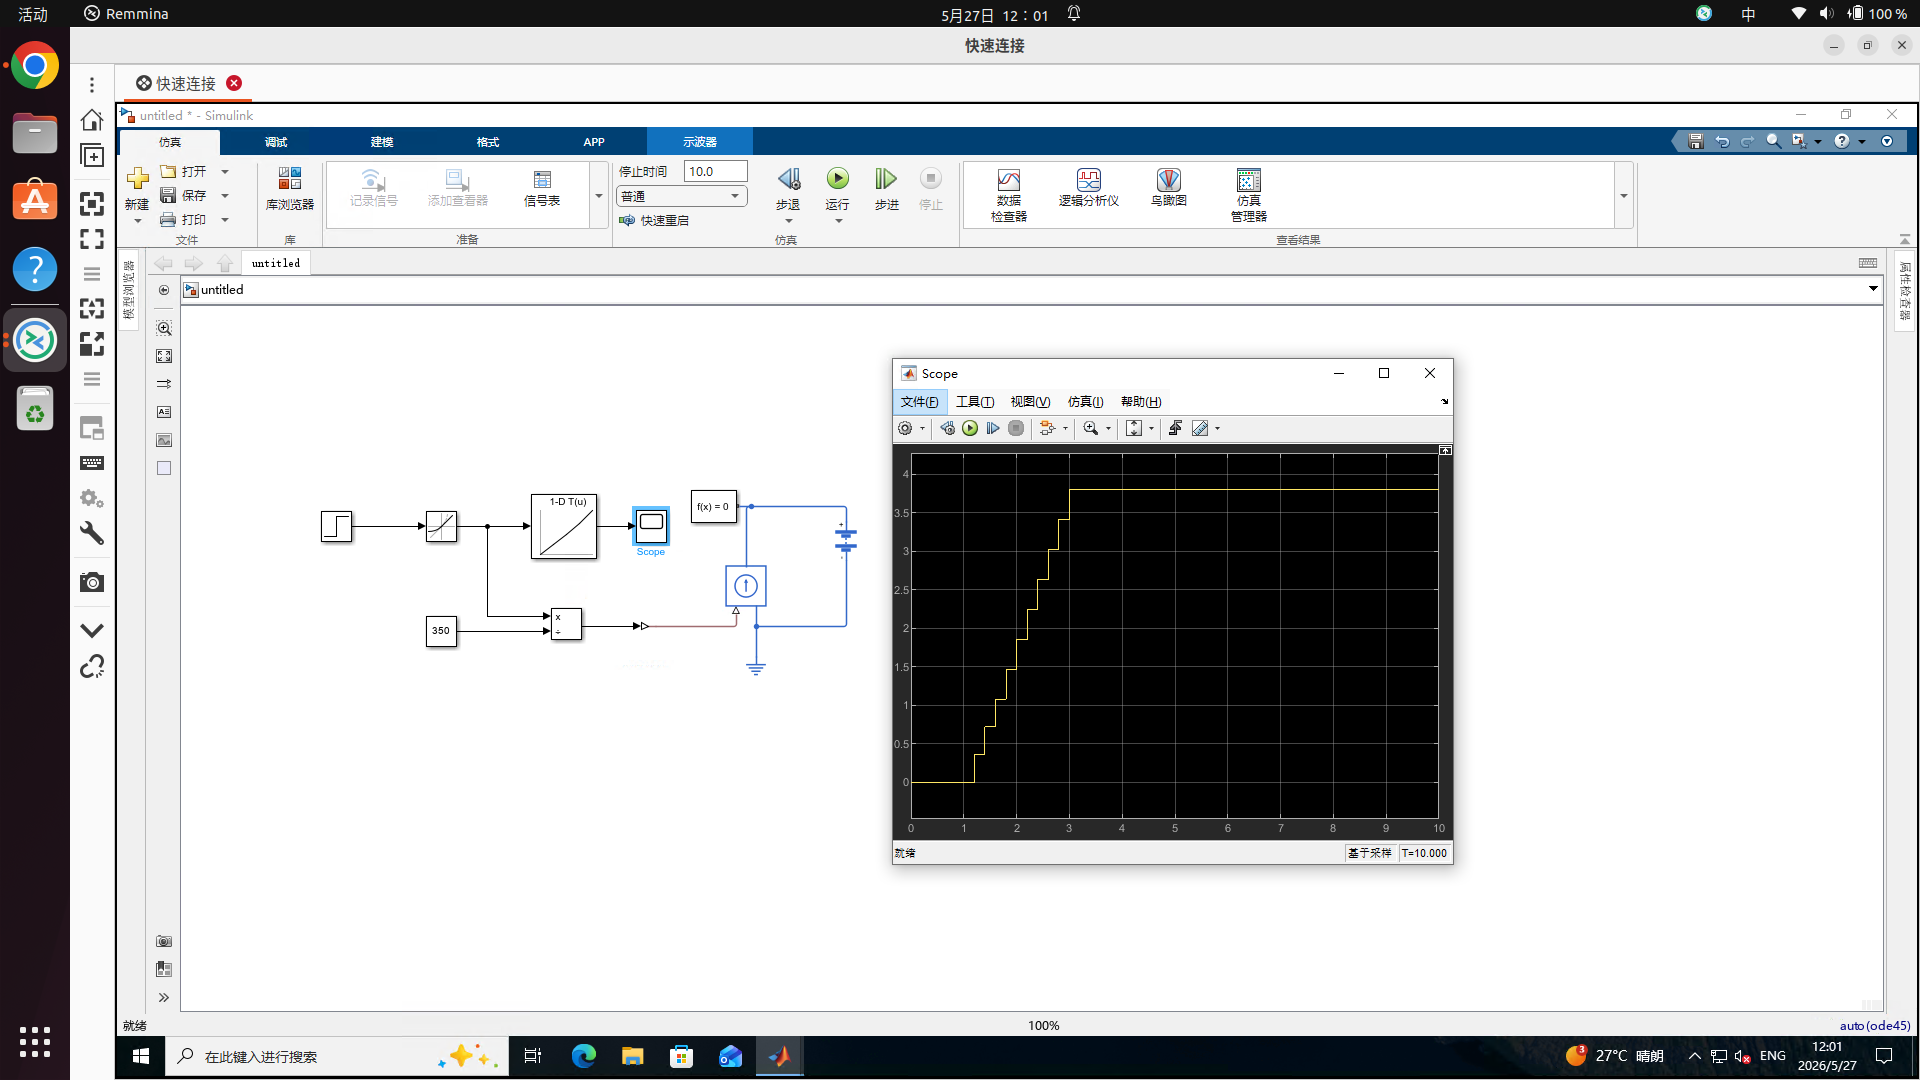1920x1080 pixels.
Task: Expand the review results gallery arrow
Action: point(1624,196)
